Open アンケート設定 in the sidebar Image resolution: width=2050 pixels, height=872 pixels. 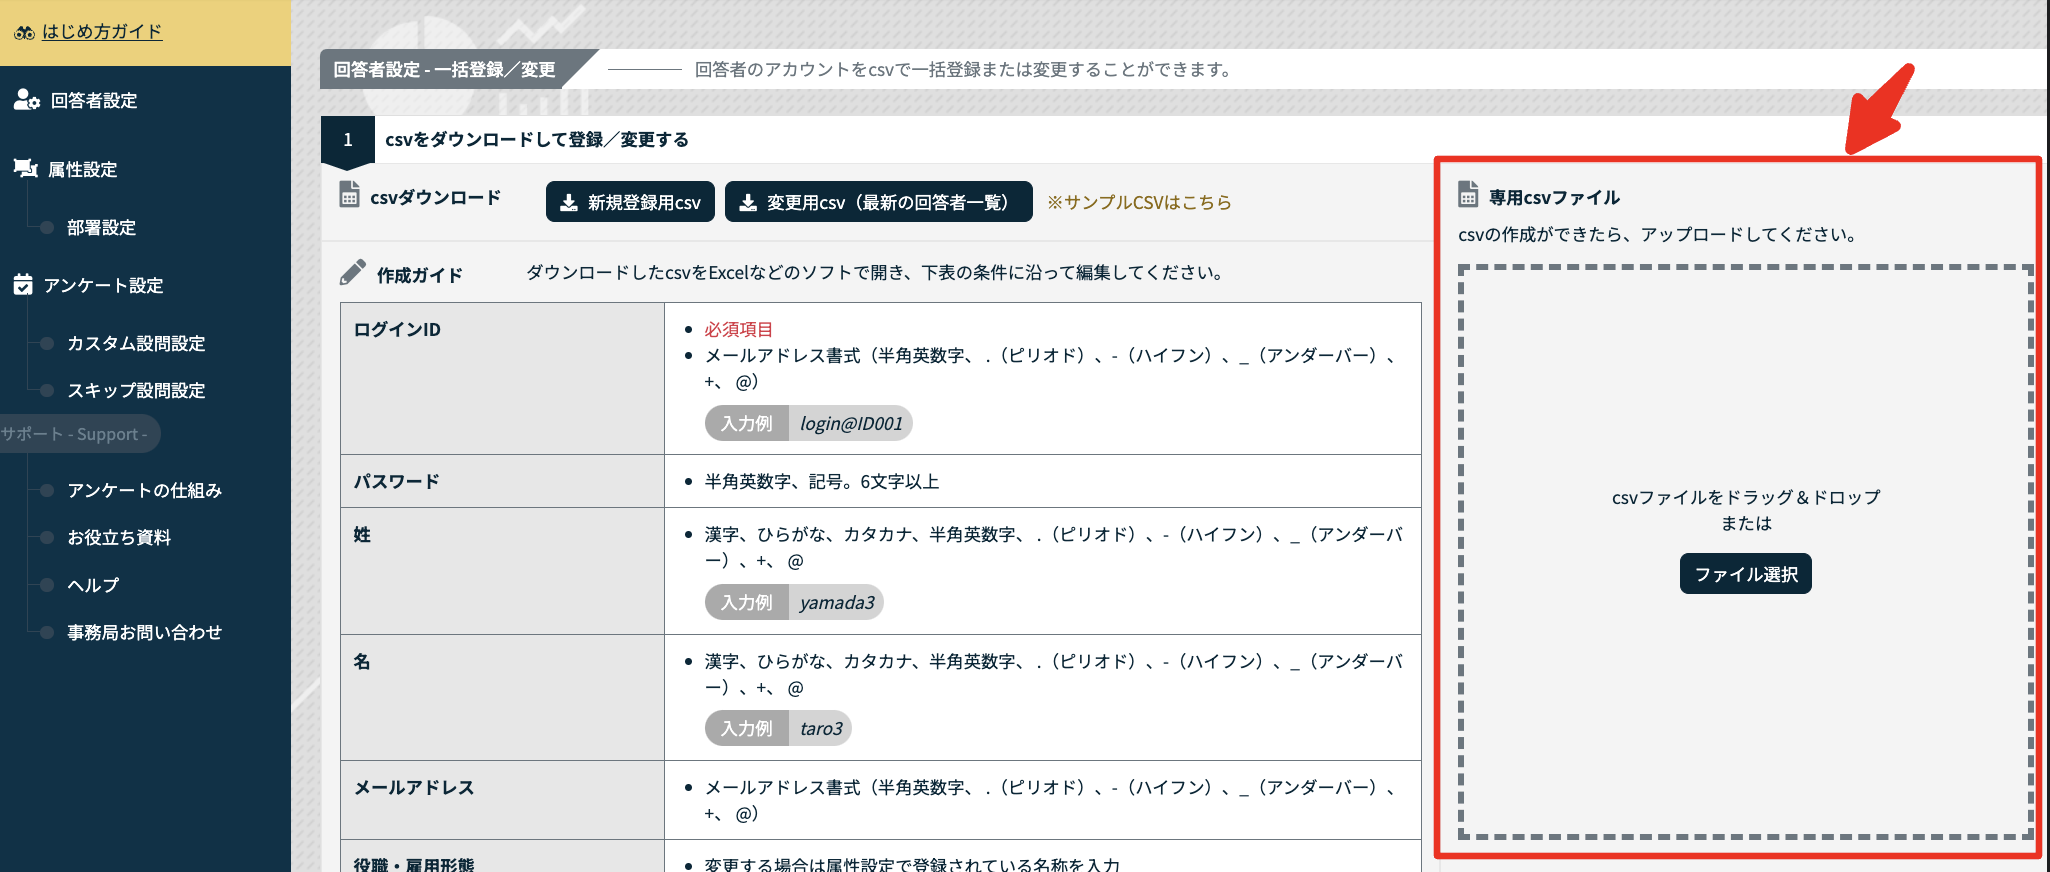(103, 286)
